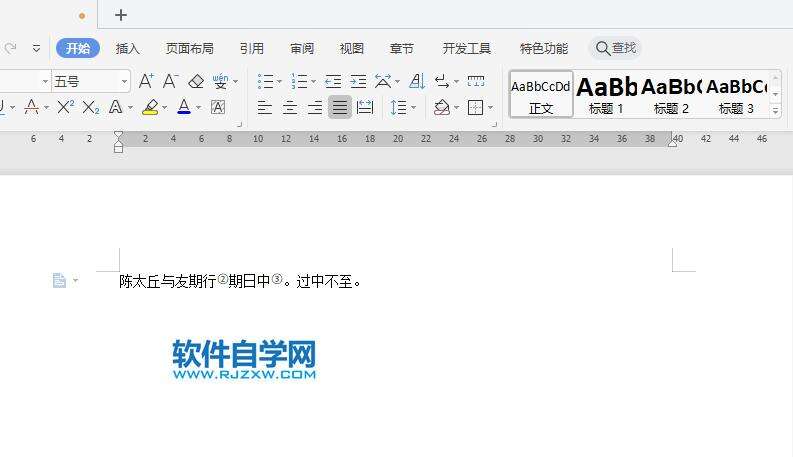Toggle center alignment

(290, 107)
